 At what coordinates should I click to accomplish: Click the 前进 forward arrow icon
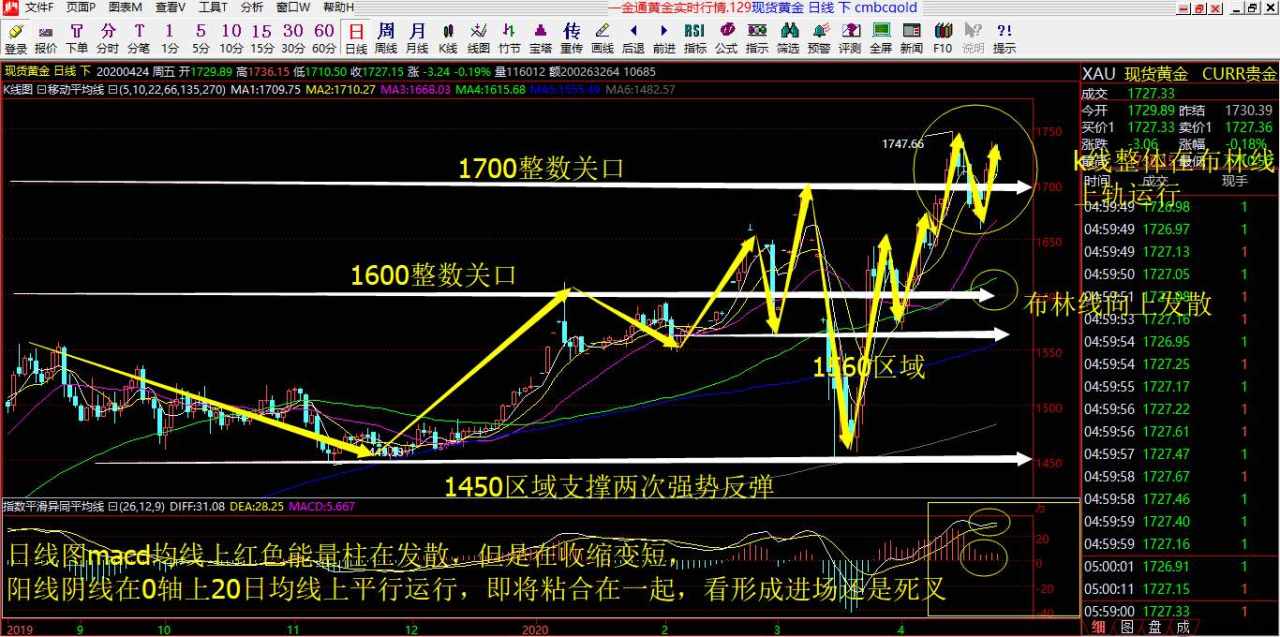tap(664, 38)
